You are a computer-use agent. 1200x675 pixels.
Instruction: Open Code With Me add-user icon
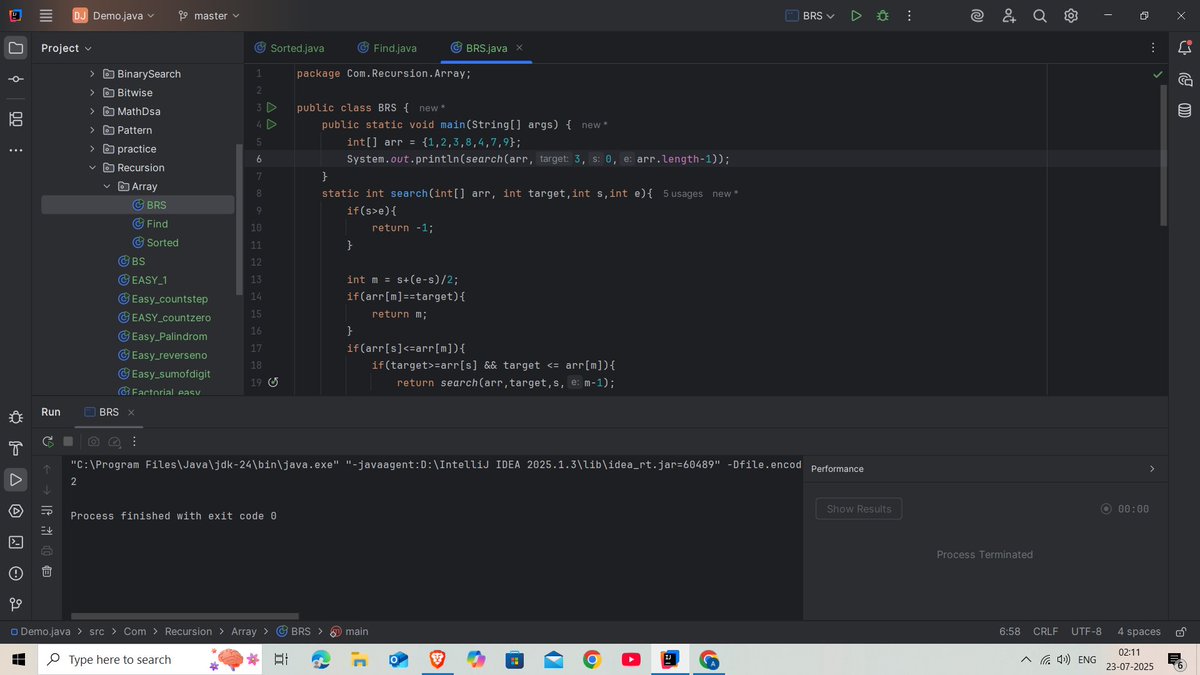(x=1009, y=15)
